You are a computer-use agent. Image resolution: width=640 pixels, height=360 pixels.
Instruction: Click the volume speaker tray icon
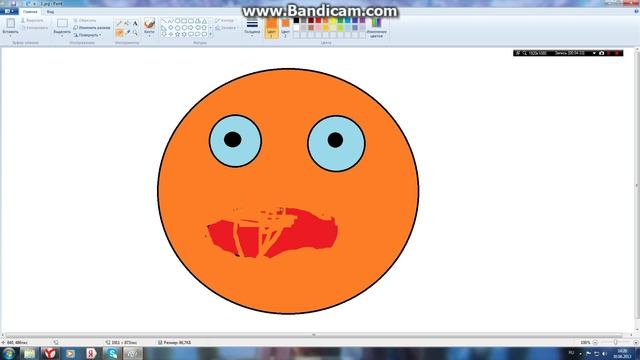(x=604, y=353)
